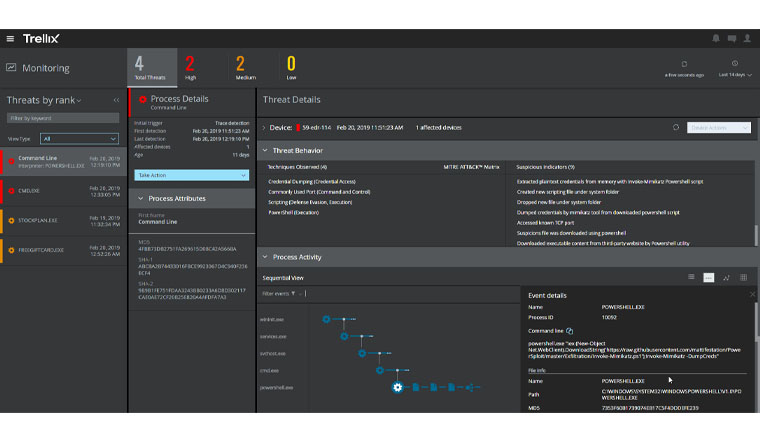Open the user profile icon

[747, 38]
